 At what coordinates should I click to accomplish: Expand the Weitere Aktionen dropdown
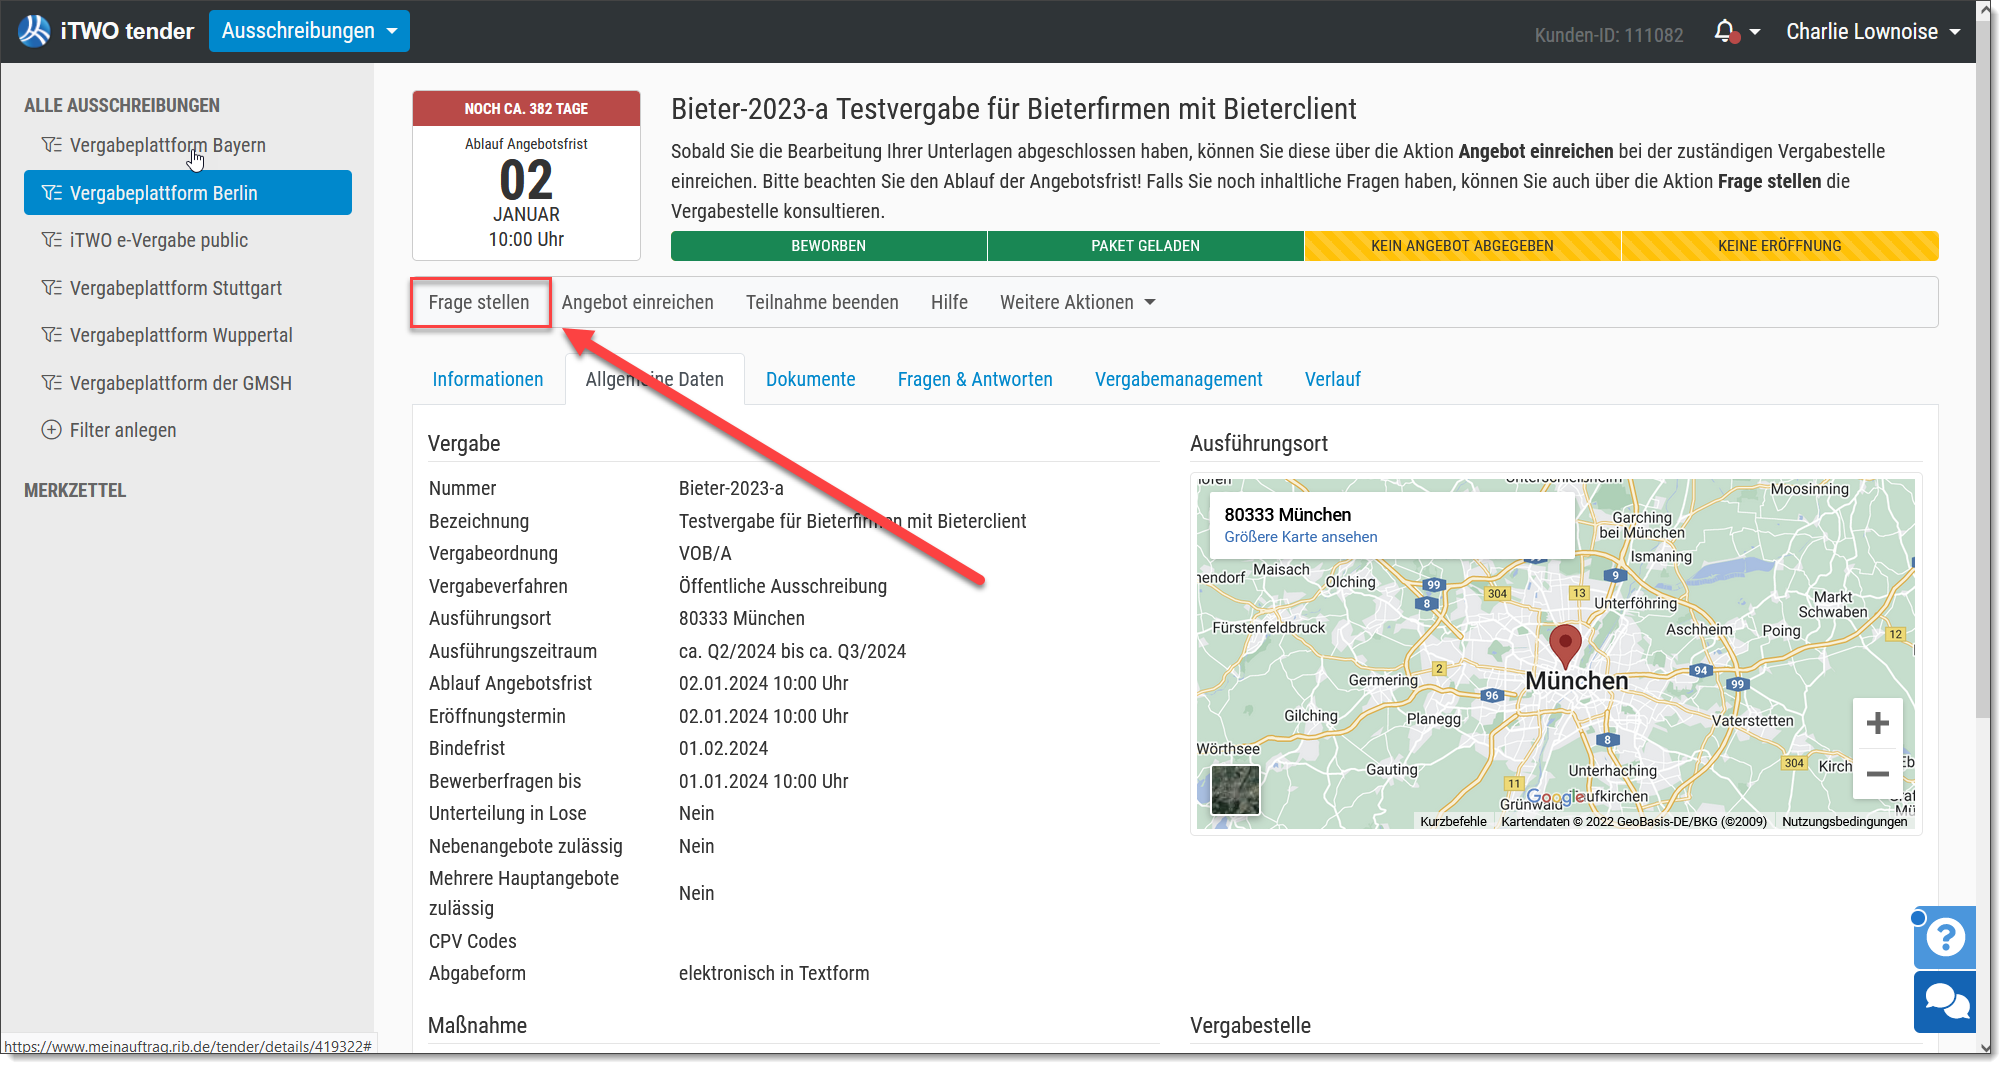(1077, 302)
